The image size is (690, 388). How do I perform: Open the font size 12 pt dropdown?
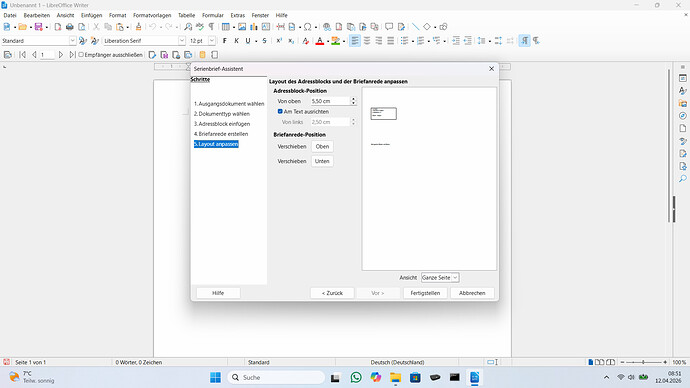[212, 41]
